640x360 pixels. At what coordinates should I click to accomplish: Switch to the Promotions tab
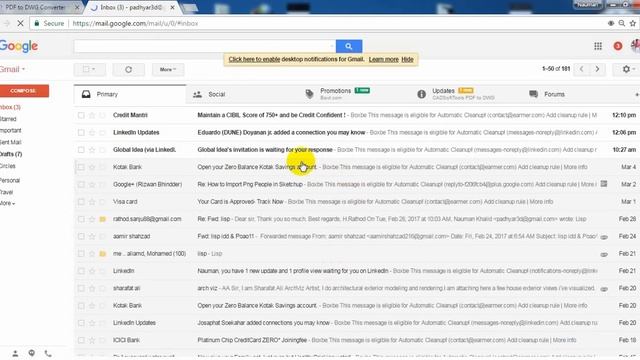(x=353, y=94)
